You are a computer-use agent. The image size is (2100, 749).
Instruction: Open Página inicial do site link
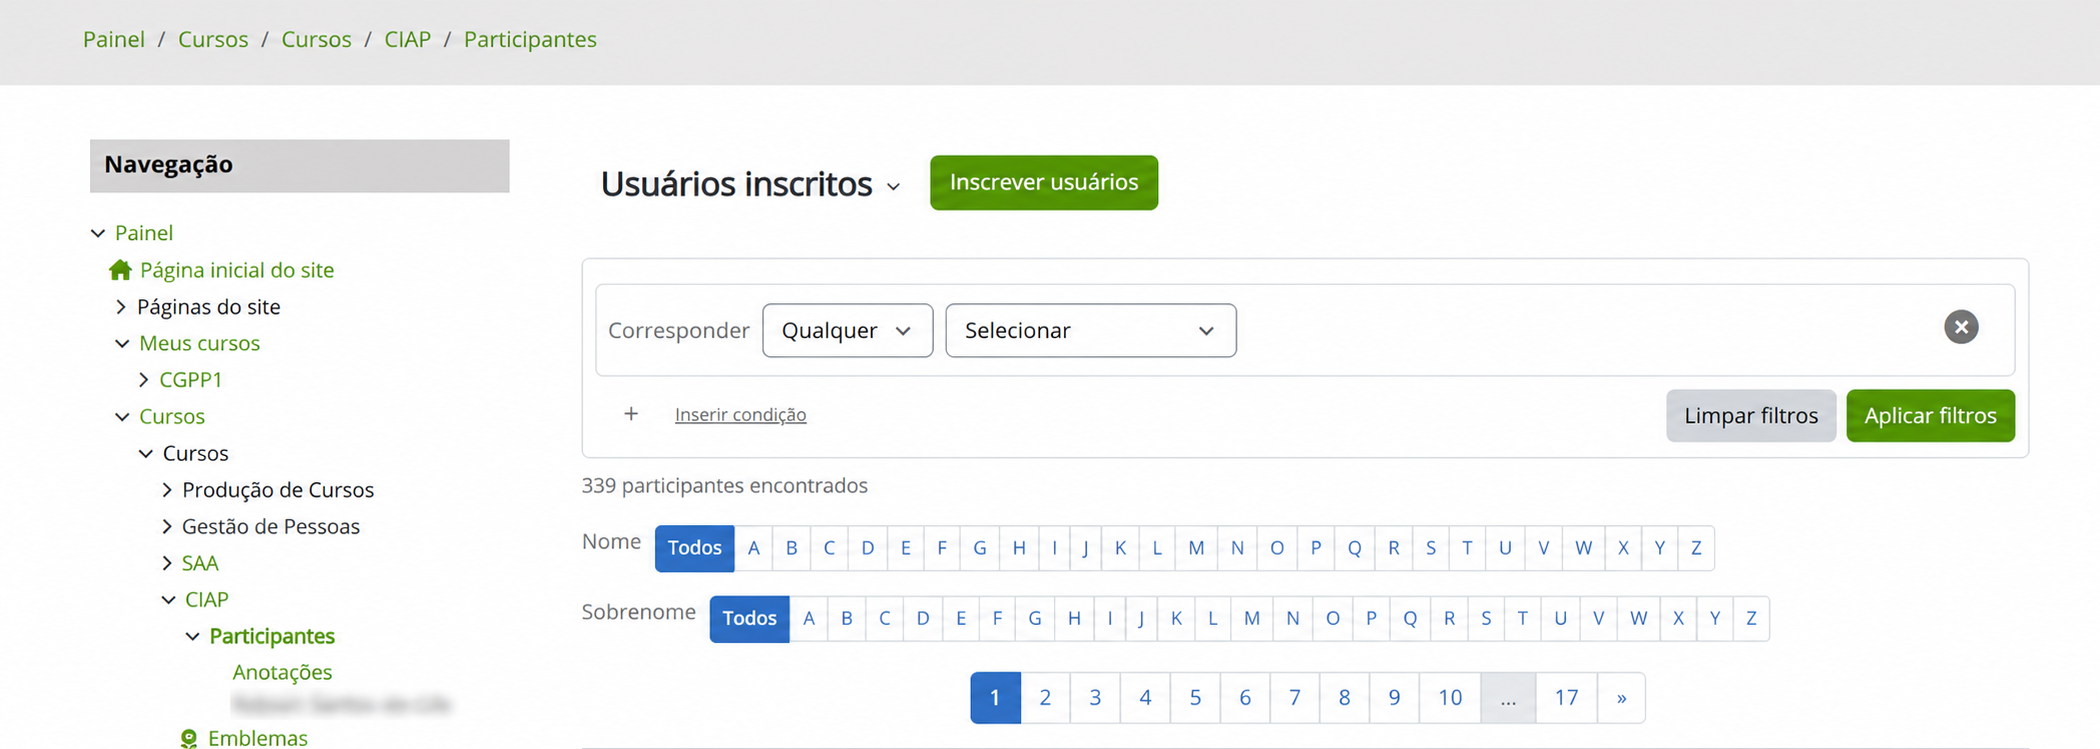click(x=237, y=270)
